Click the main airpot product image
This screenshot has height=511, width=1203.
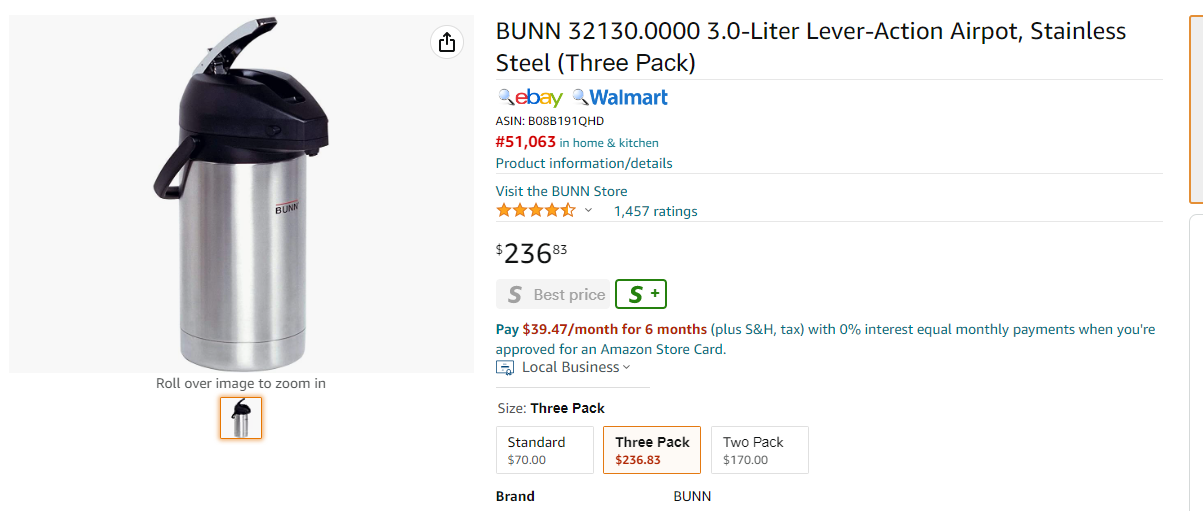(x=241, y=194)
